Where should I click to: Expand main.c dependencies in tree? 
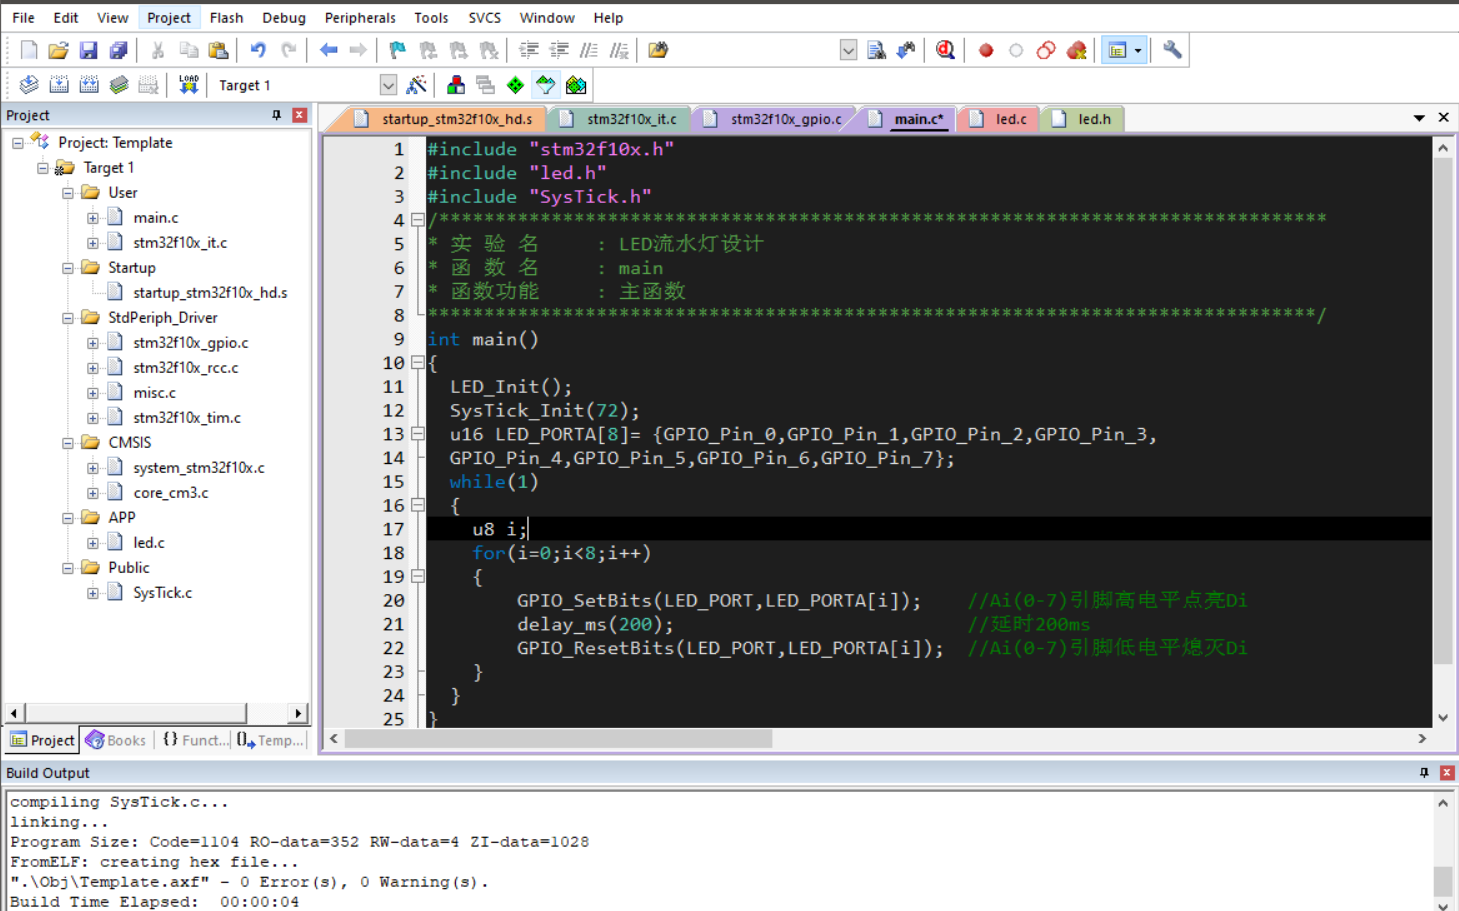coord(93,218)
